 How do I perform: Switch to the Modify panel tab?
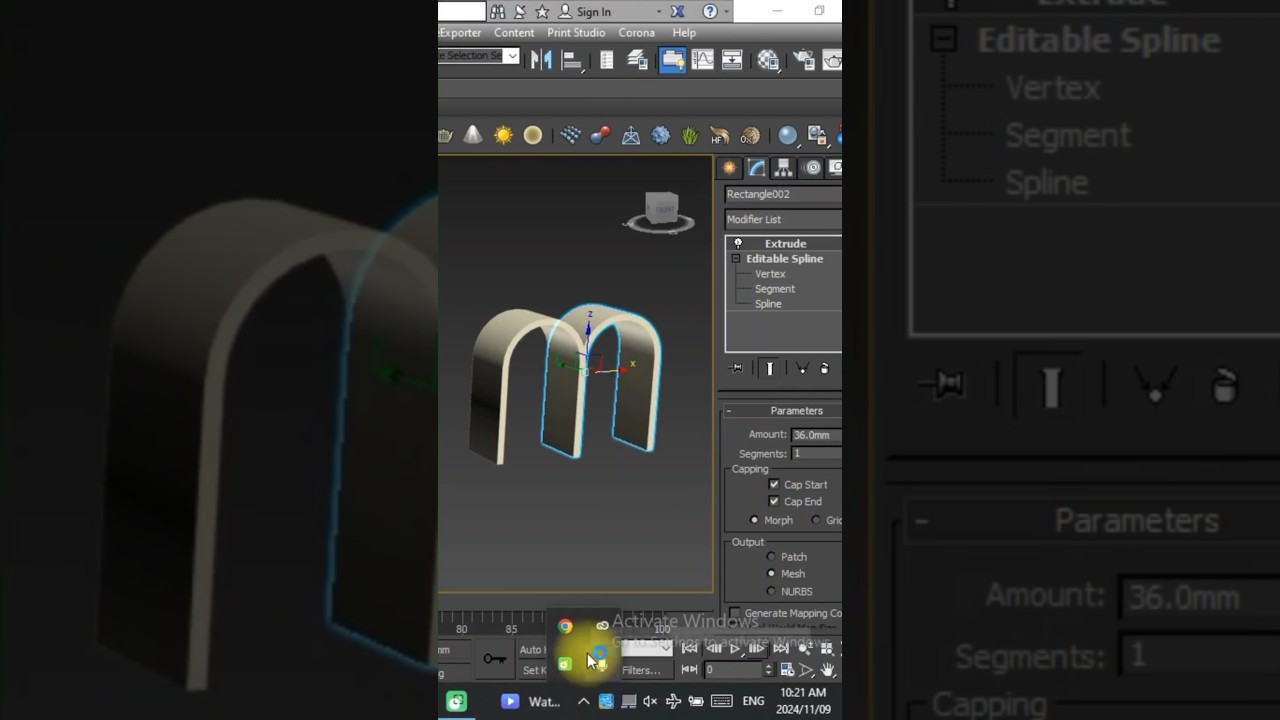pos(757,168)
